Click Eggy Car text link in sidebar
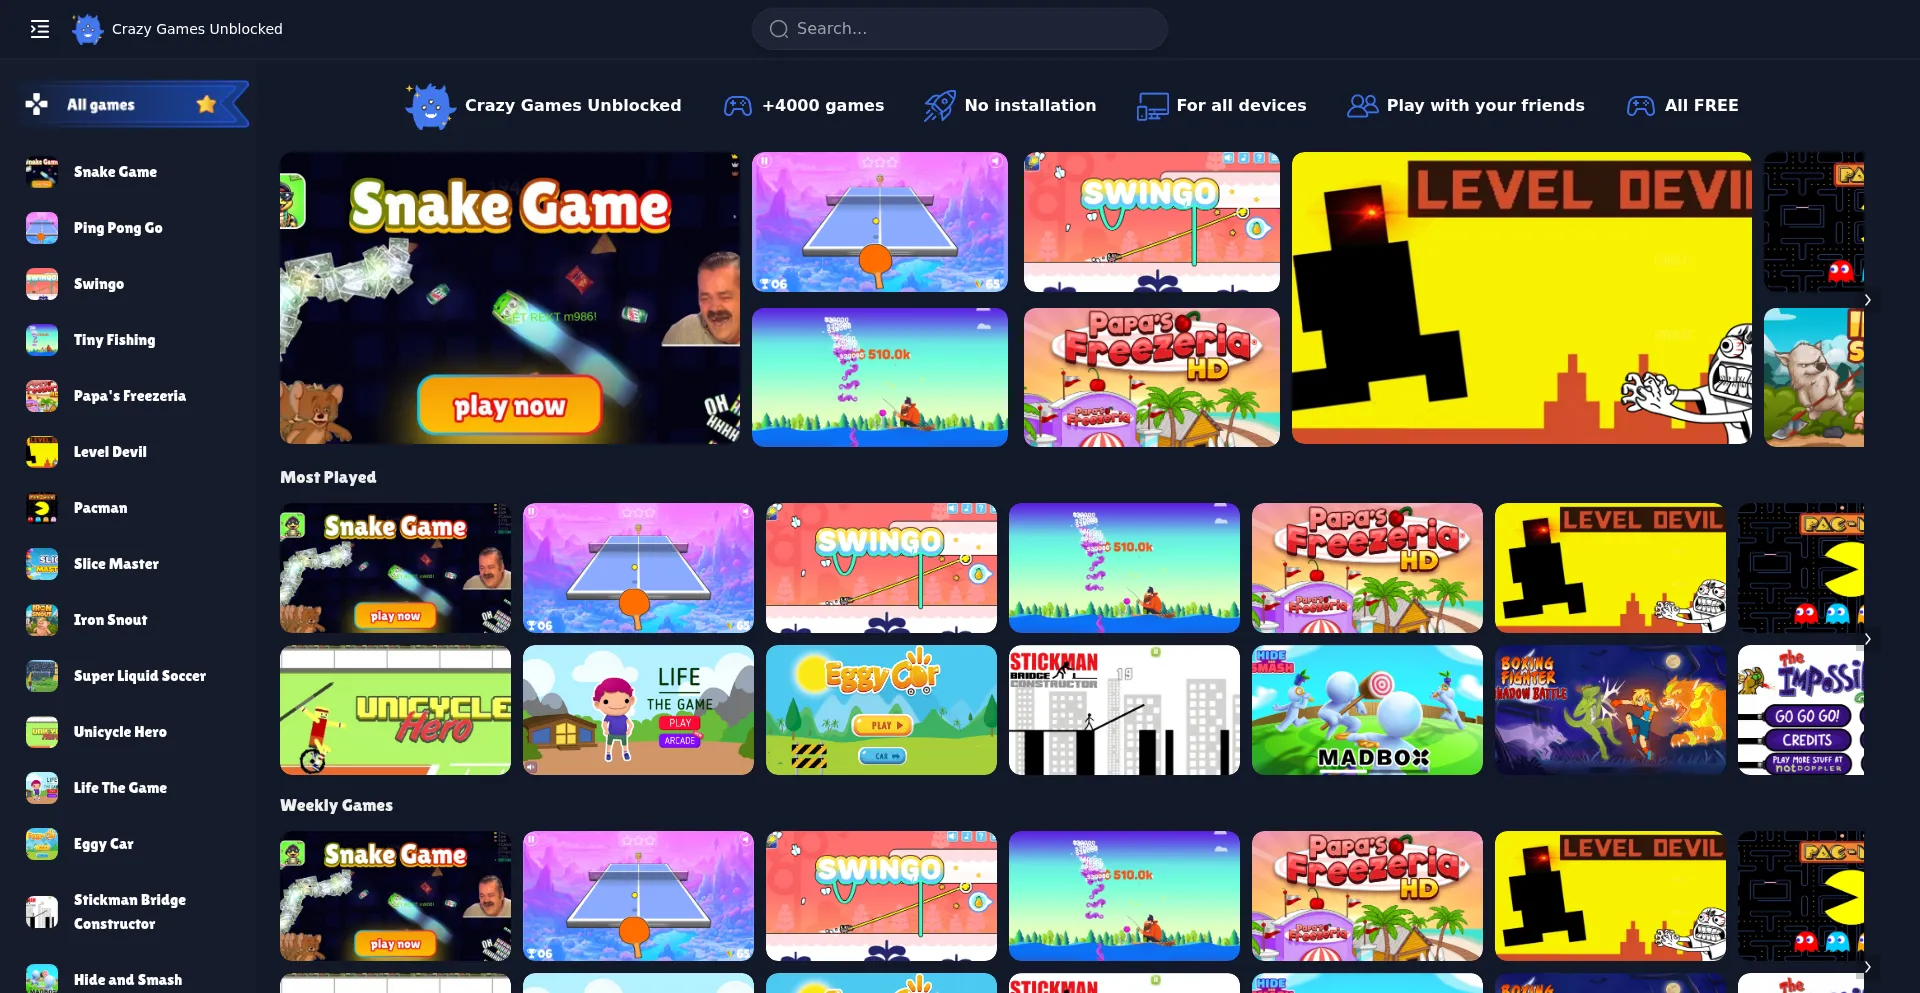 103,844
